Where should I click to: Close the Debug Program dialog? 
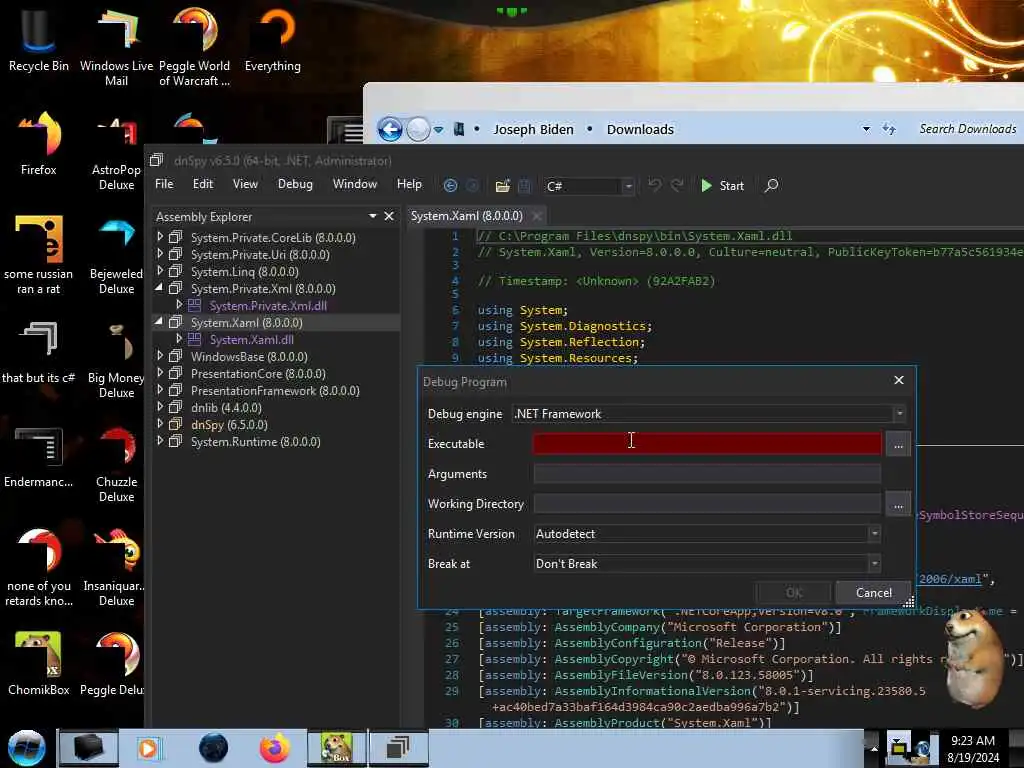(899, 380)
